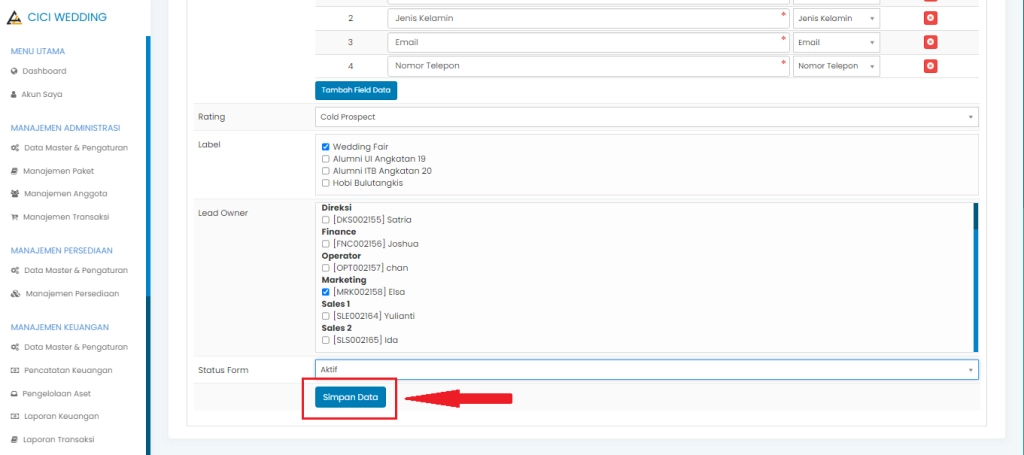Open Manajemen Transaksi cart item
1024x455 pixels.
[x=64, y=217]
